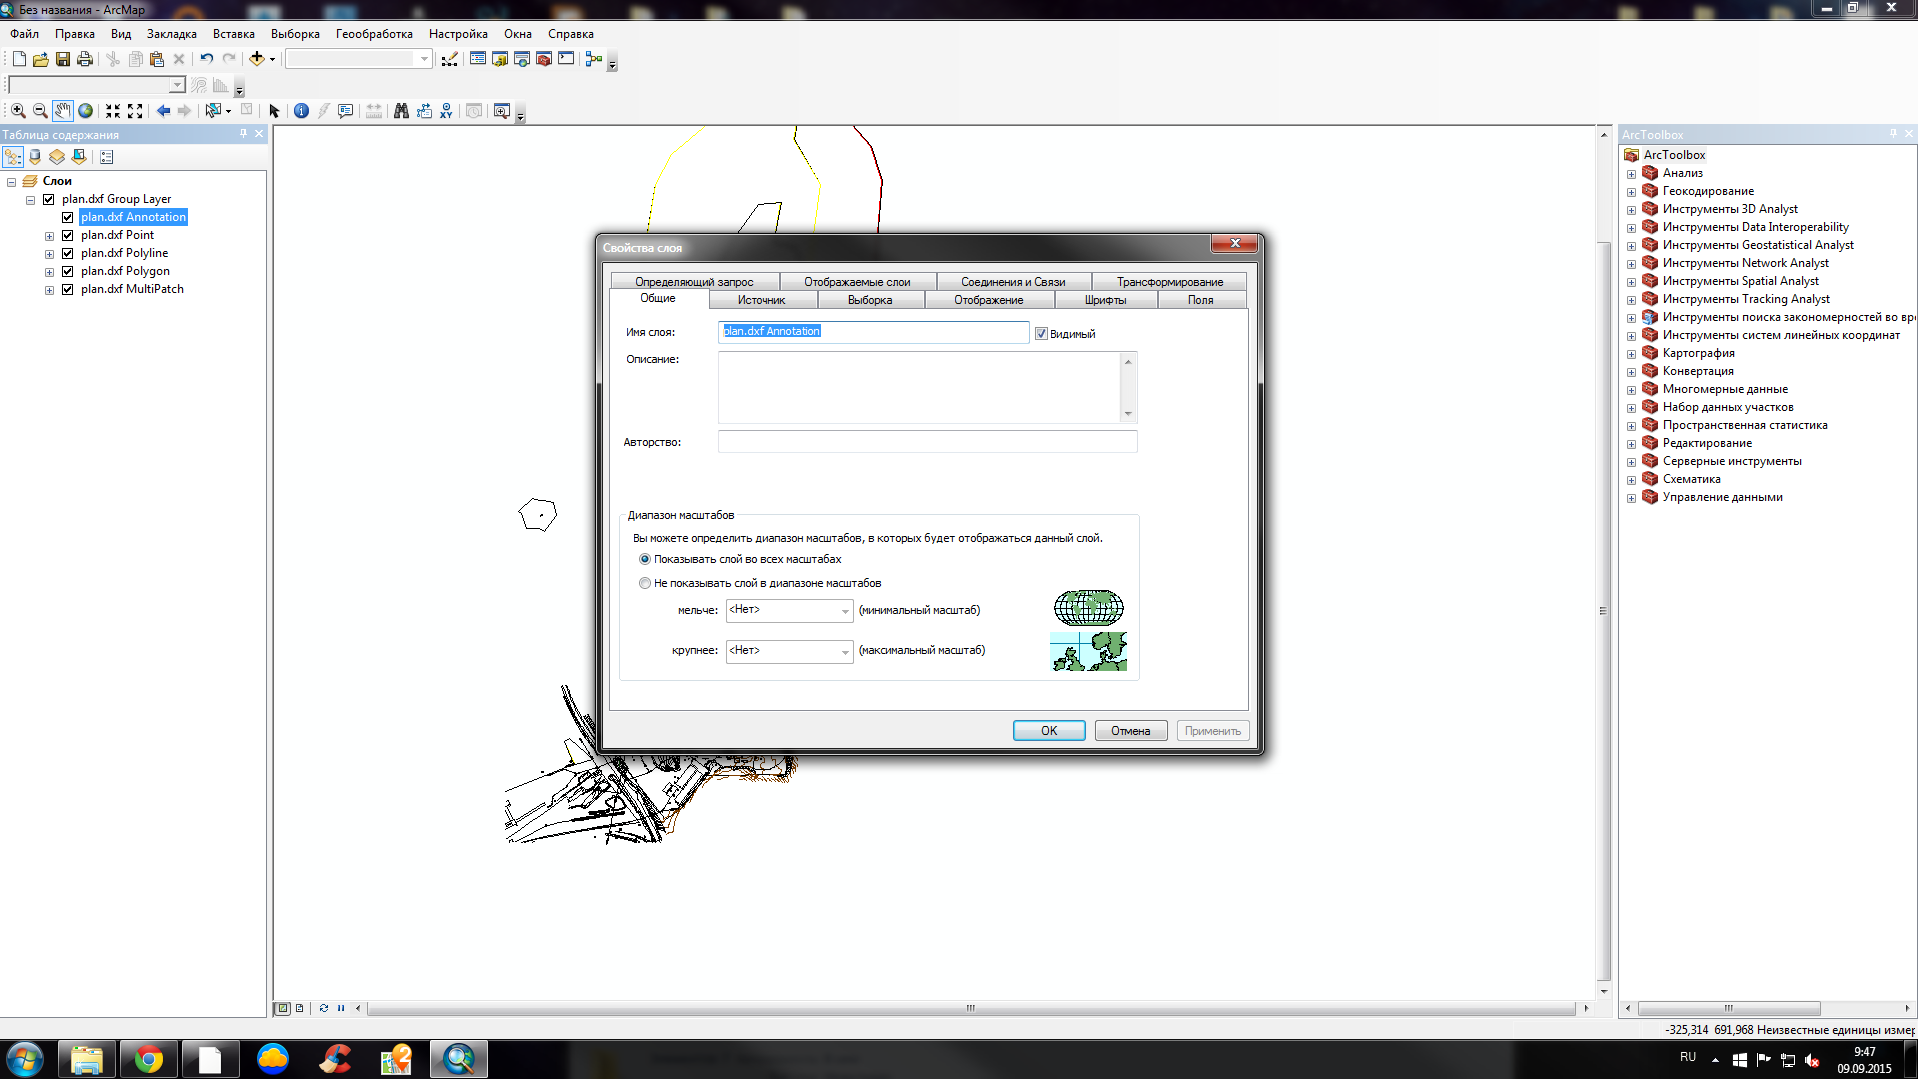1918x1080 pixels.
Task: Click the Full Extent globe icon
Action: point(86,111)
